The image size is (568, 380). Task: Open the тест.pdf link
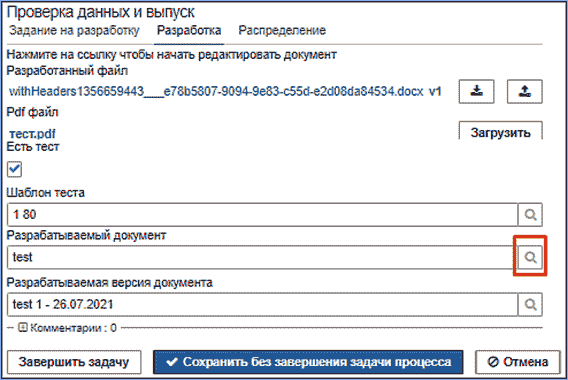pos(32,134)
